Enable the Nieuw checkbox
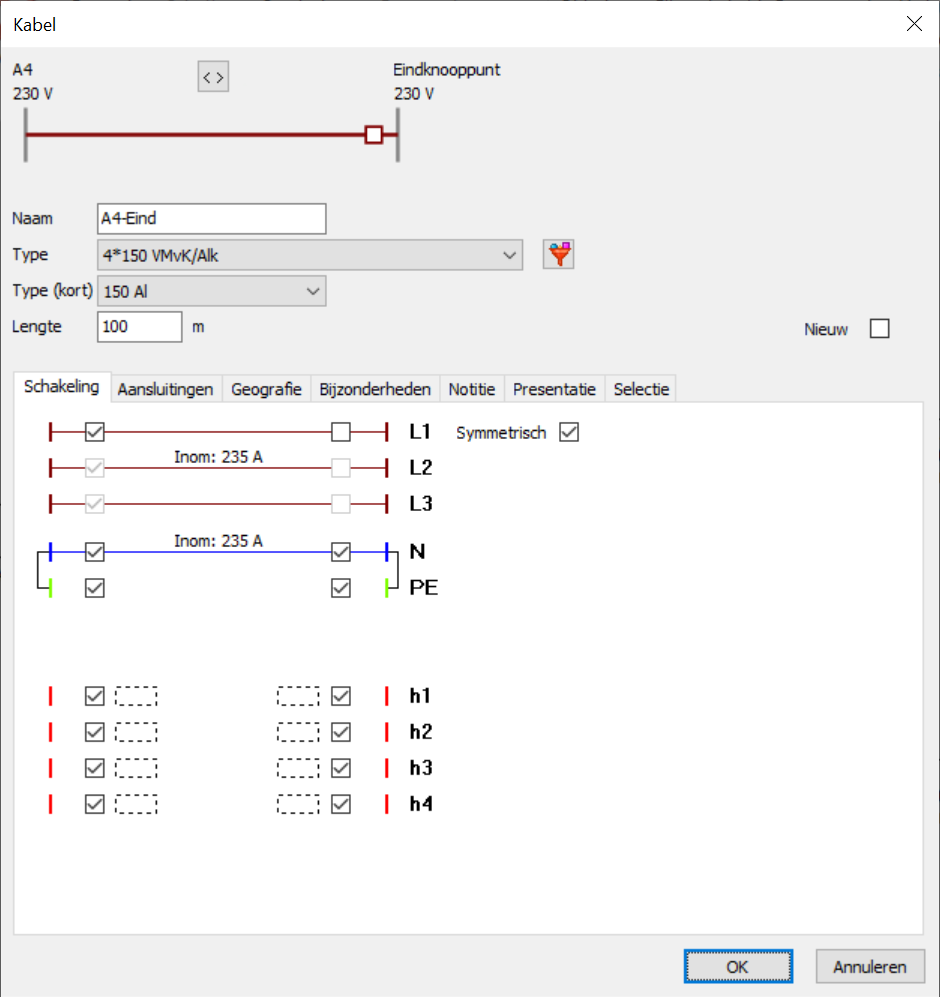Viewport: 940px width, 997px height. click(x=879, y=329)
